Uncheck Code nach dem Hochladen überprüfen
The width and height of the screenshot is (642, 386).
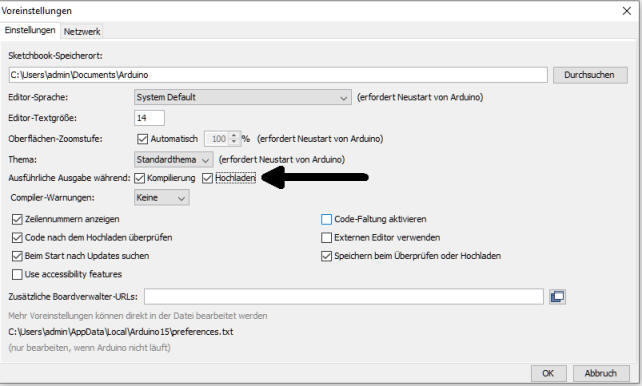coord(17,237)
